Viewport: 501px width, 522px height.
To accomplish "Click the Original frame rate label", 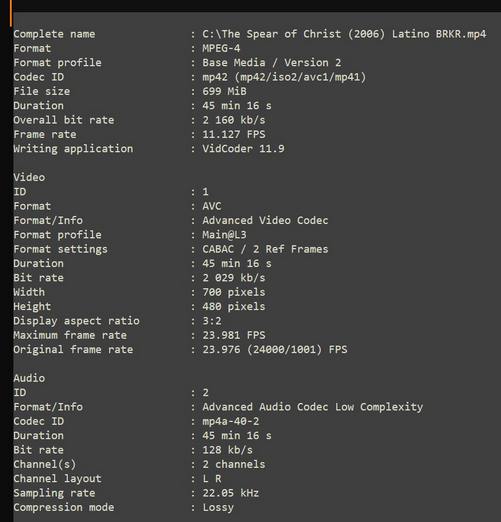I will pos(73,349).
